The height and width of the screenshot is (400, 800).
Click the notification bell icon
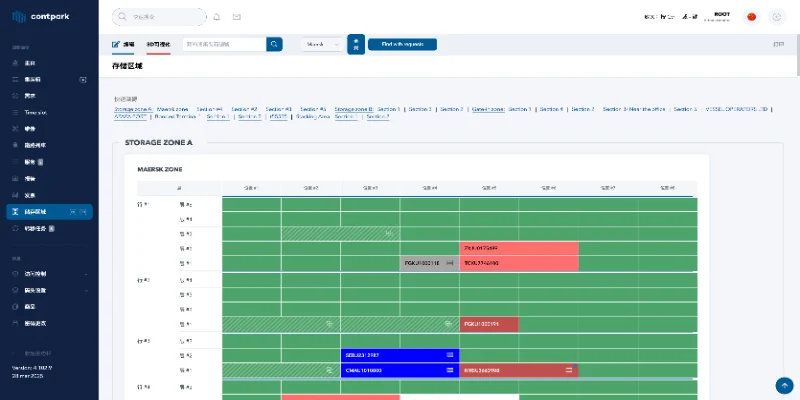[217, 17]
